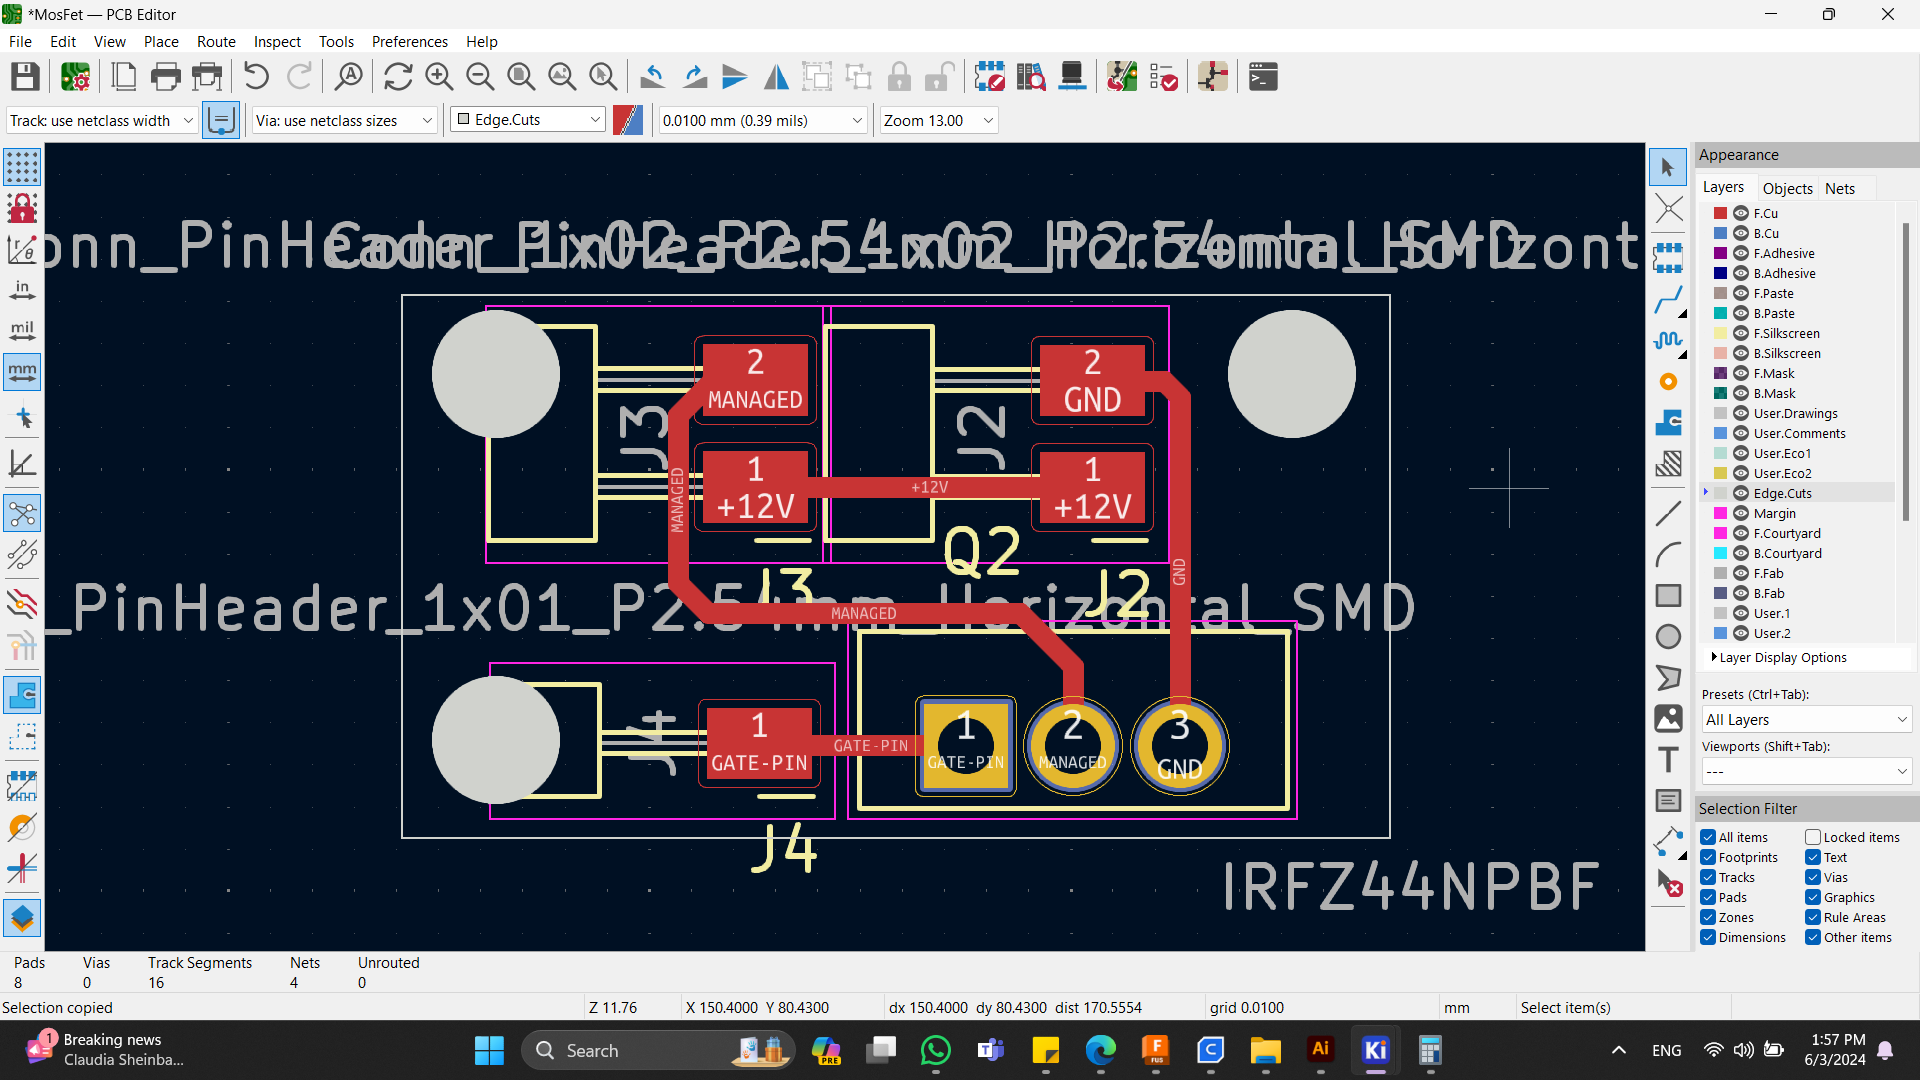This screenshot has height=1080, width=1920.
Task: Select the Delete tool icon
Action: tap(1668, 883)
